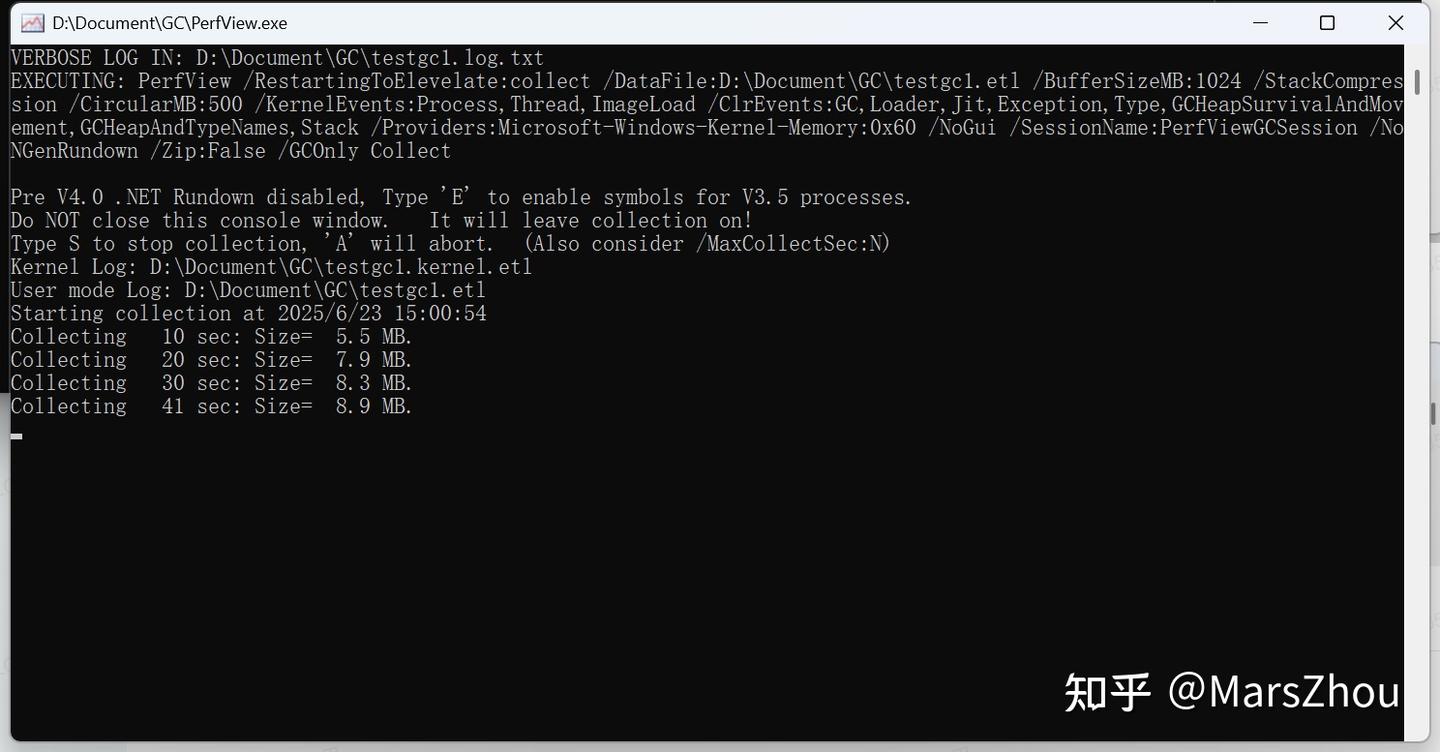The height and width of the screenshot is (752, 1440).
Task: Click the Kernel Log path line
Action: [x=271, y=267]
